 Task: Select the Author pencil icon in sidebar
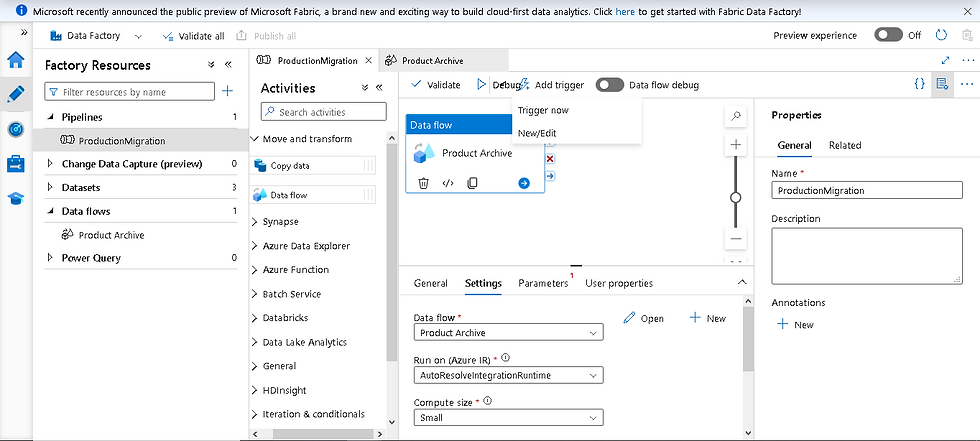pos(16,94)
